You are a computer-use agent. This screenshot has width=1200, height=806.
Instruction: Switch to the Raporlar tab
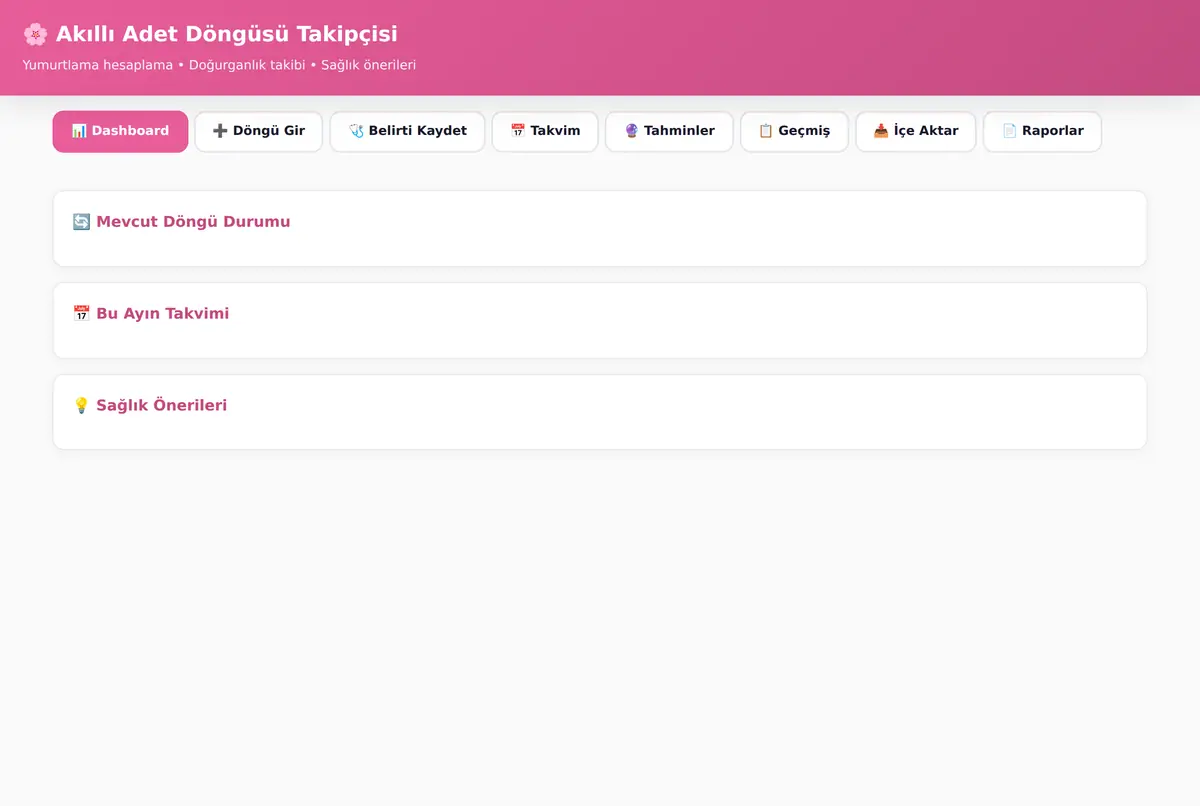(x=1042, y=131)
